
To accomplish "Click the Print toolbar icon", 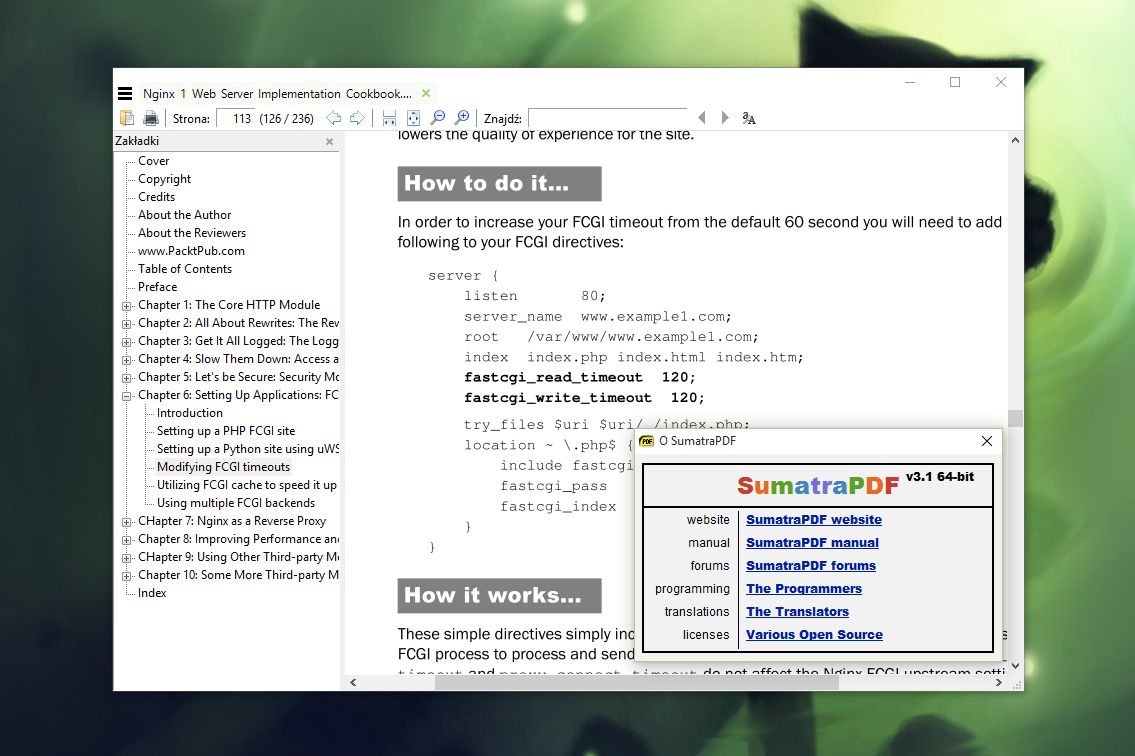I will click(151, 118).
